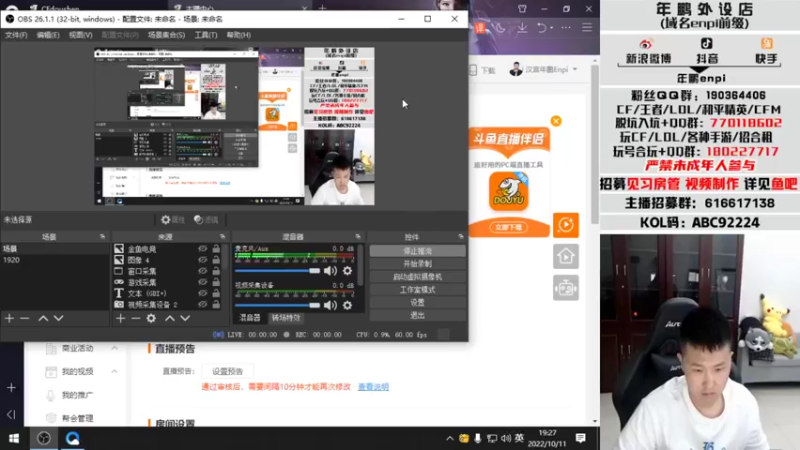The image size is (800, 450).
Task: Open the 视图(V) menu in OBS
Action: coord(81,35)
